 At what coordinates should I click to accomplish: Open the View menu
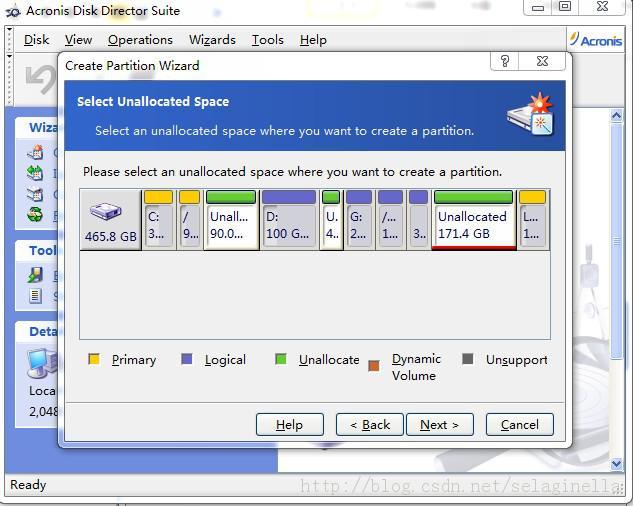point(78,40)
